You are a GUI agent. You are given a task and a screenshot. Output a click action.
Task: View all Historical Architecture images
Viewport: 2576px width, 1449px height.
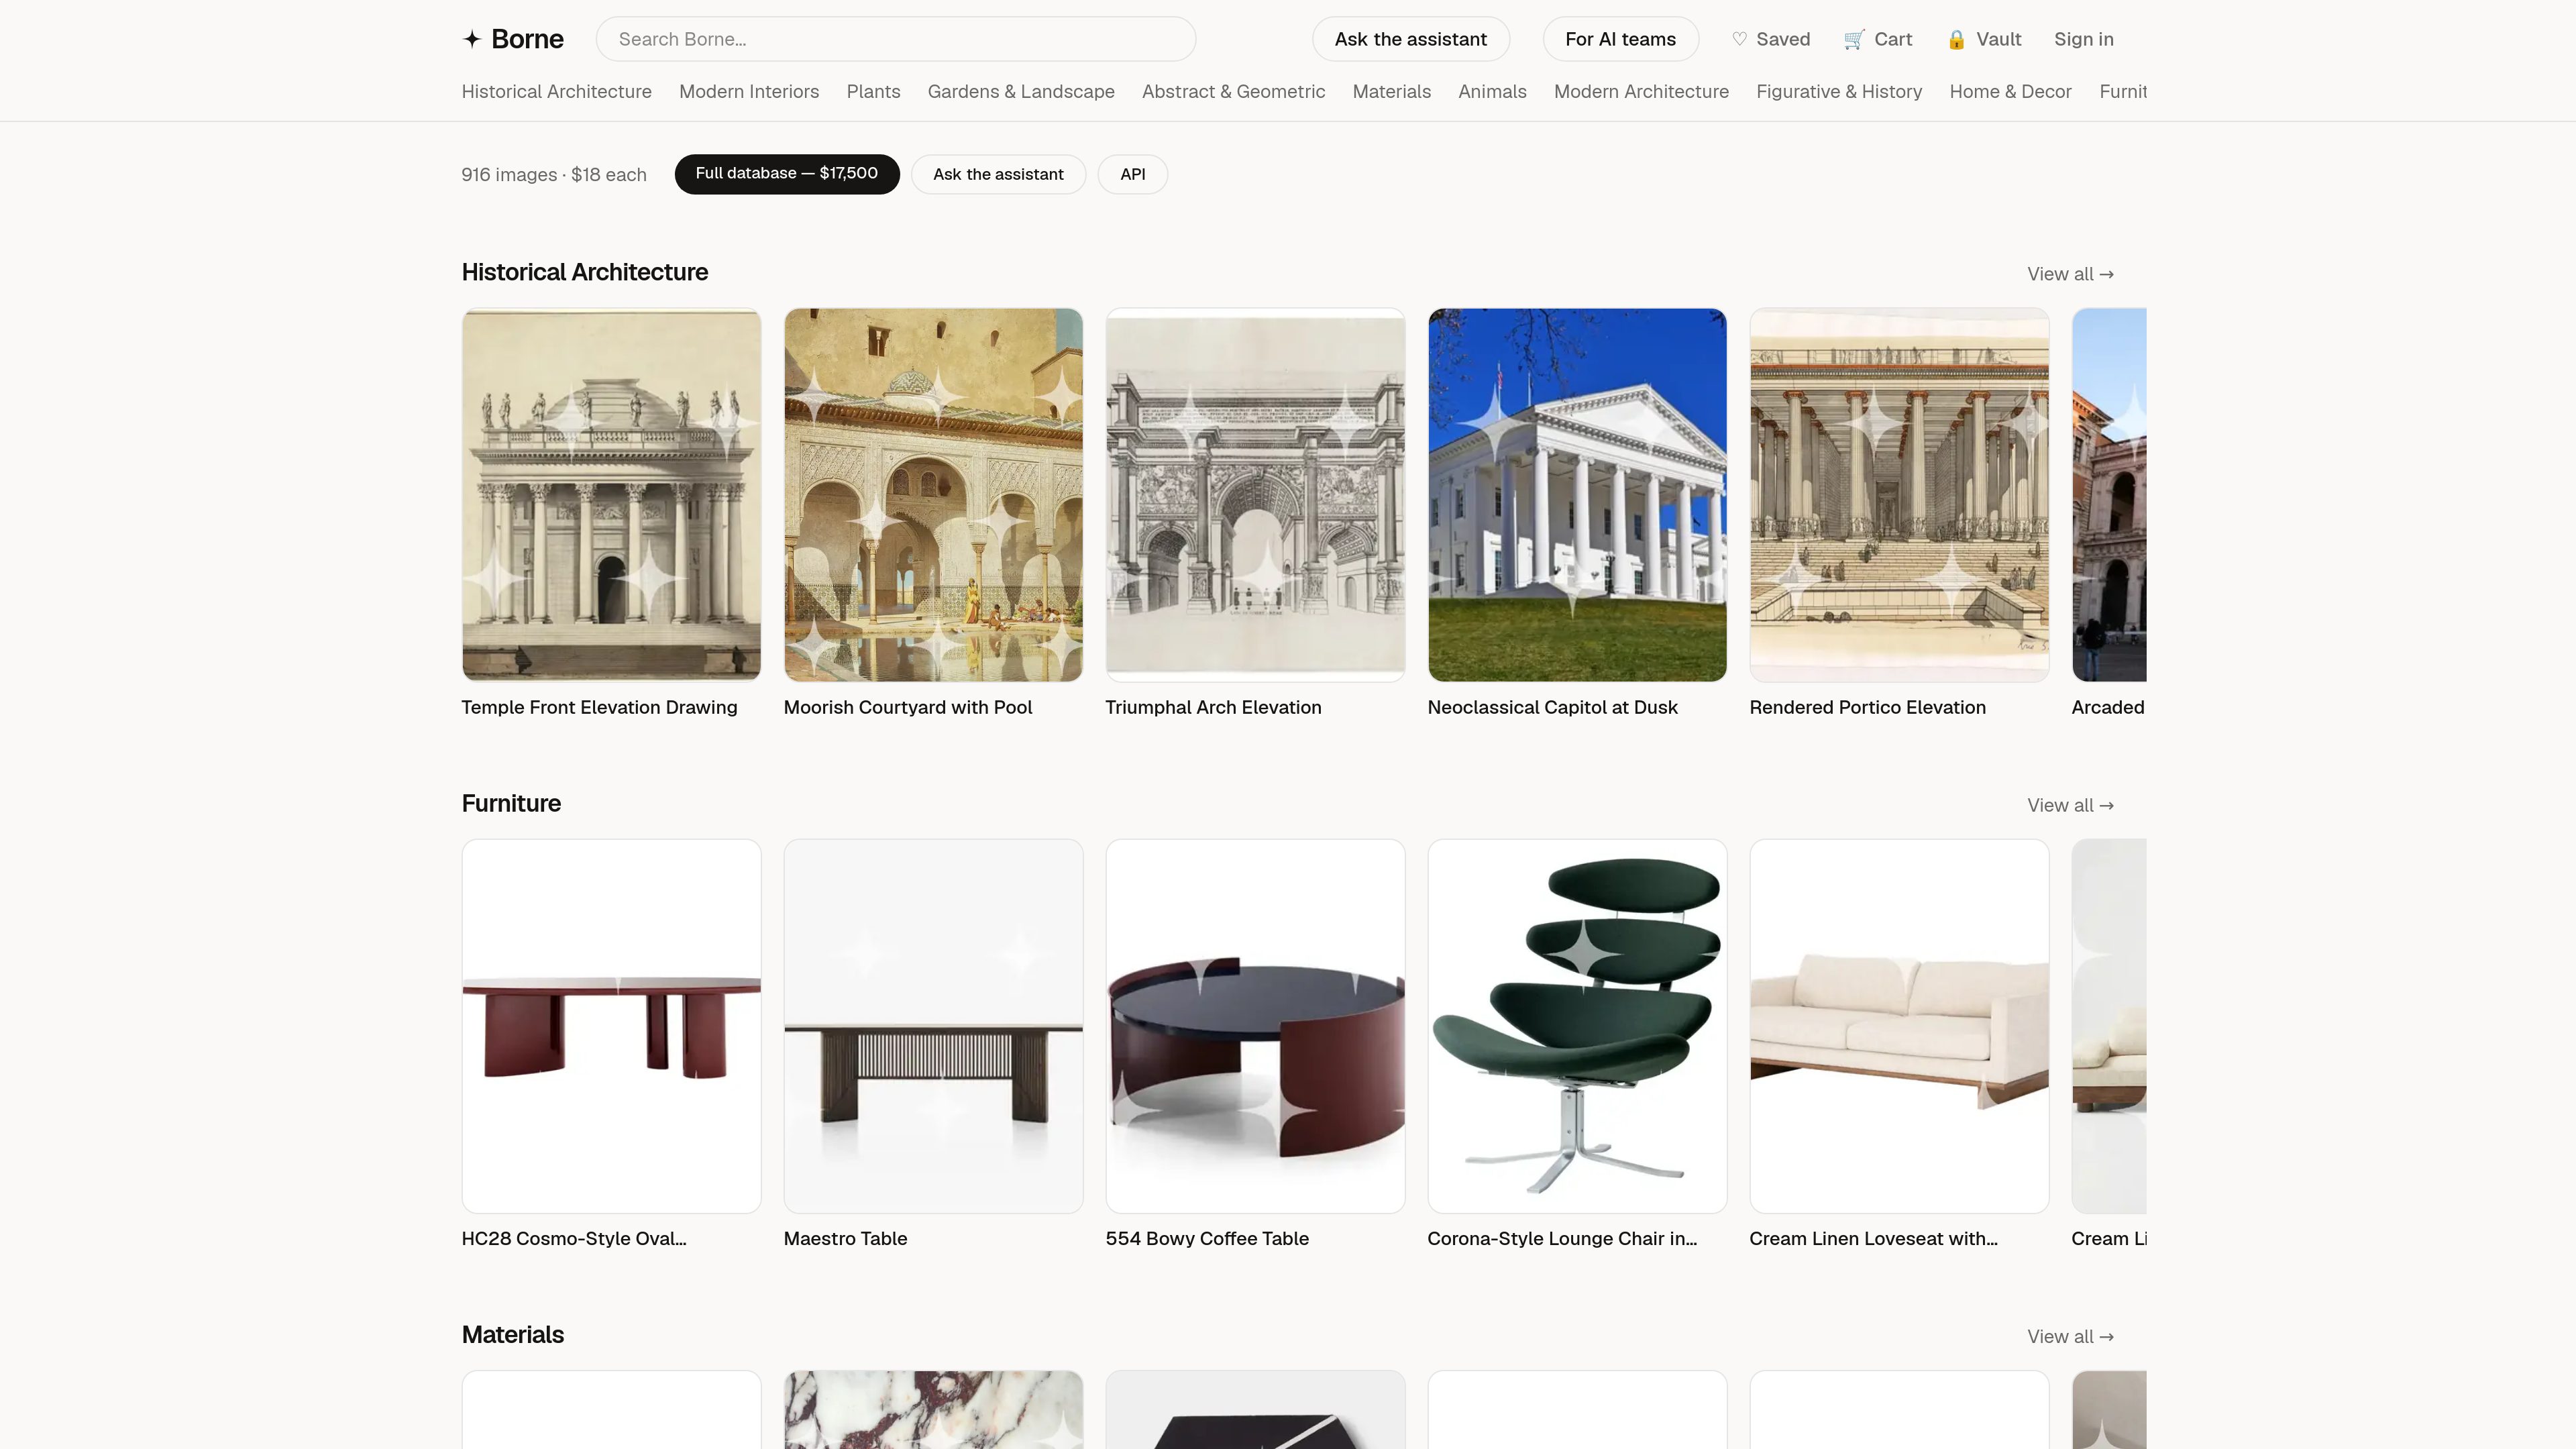[x=2069, y=274]
